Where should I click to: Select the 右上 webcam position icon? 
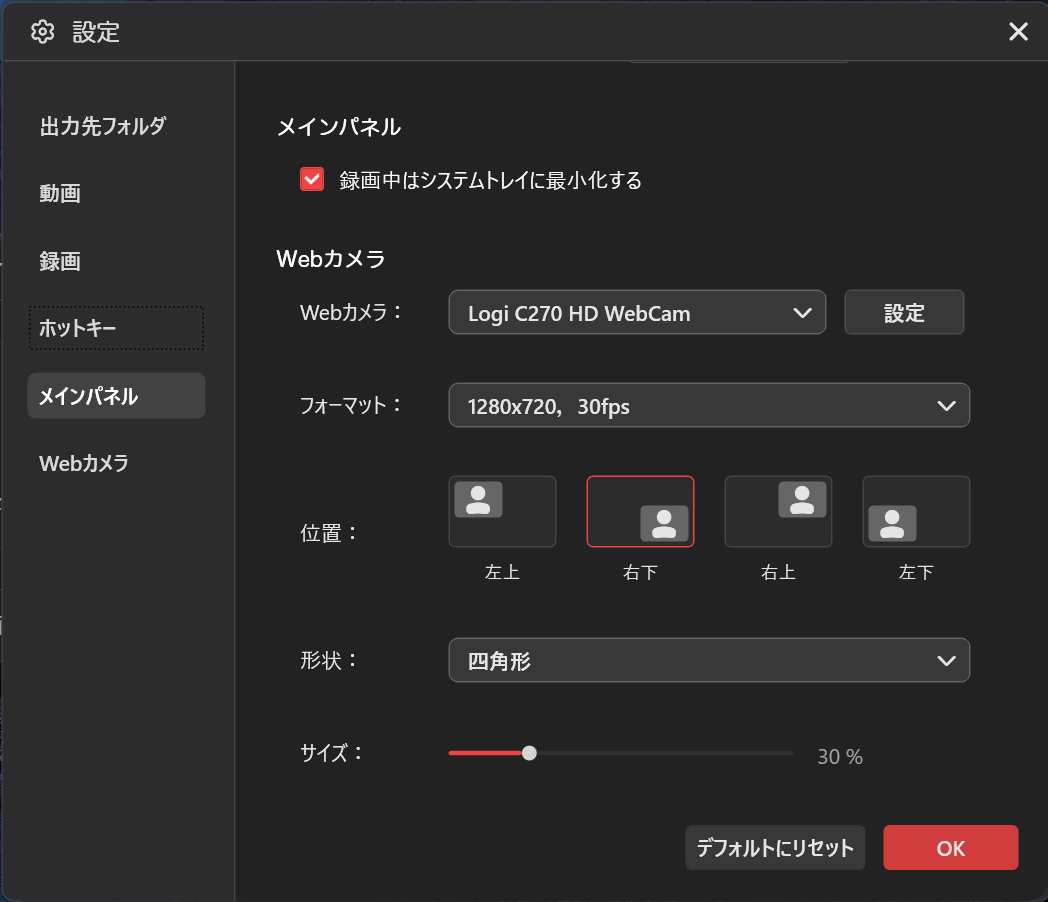tap(778, 511)
